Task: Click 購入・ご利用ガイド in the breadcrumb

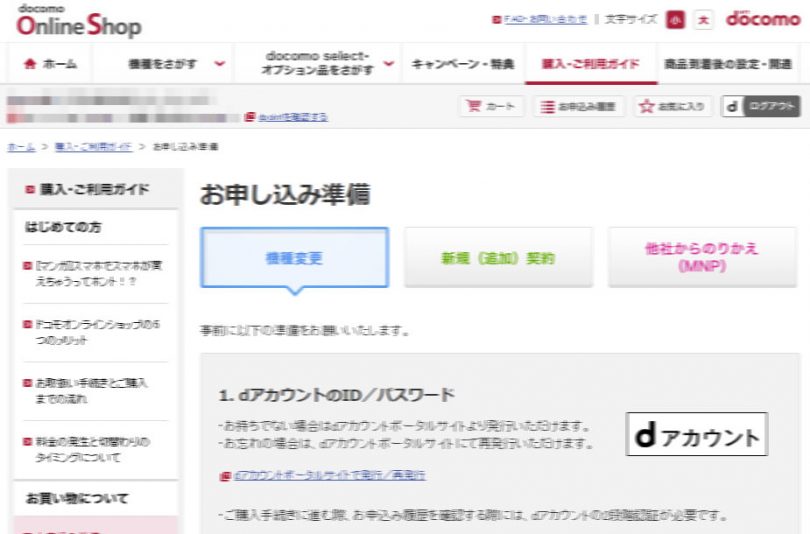Action: pyautogui.click(x=93, y=147)
